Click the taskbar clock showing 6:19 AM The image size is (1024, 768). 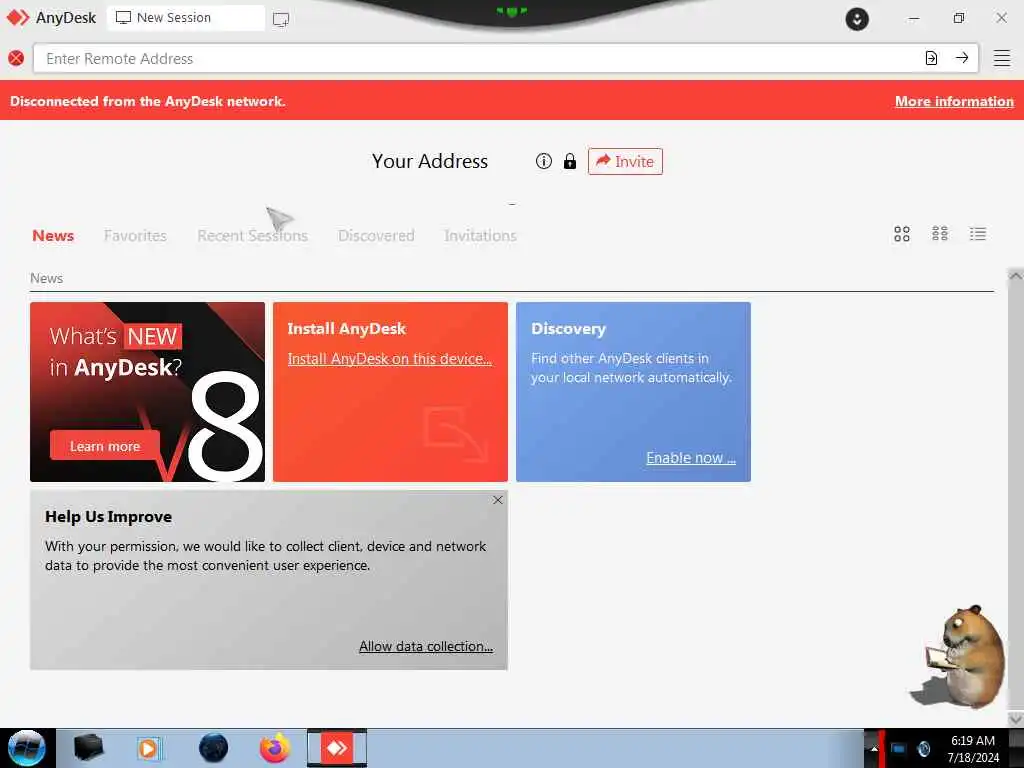pyautogui.click(x=973, y=749)
